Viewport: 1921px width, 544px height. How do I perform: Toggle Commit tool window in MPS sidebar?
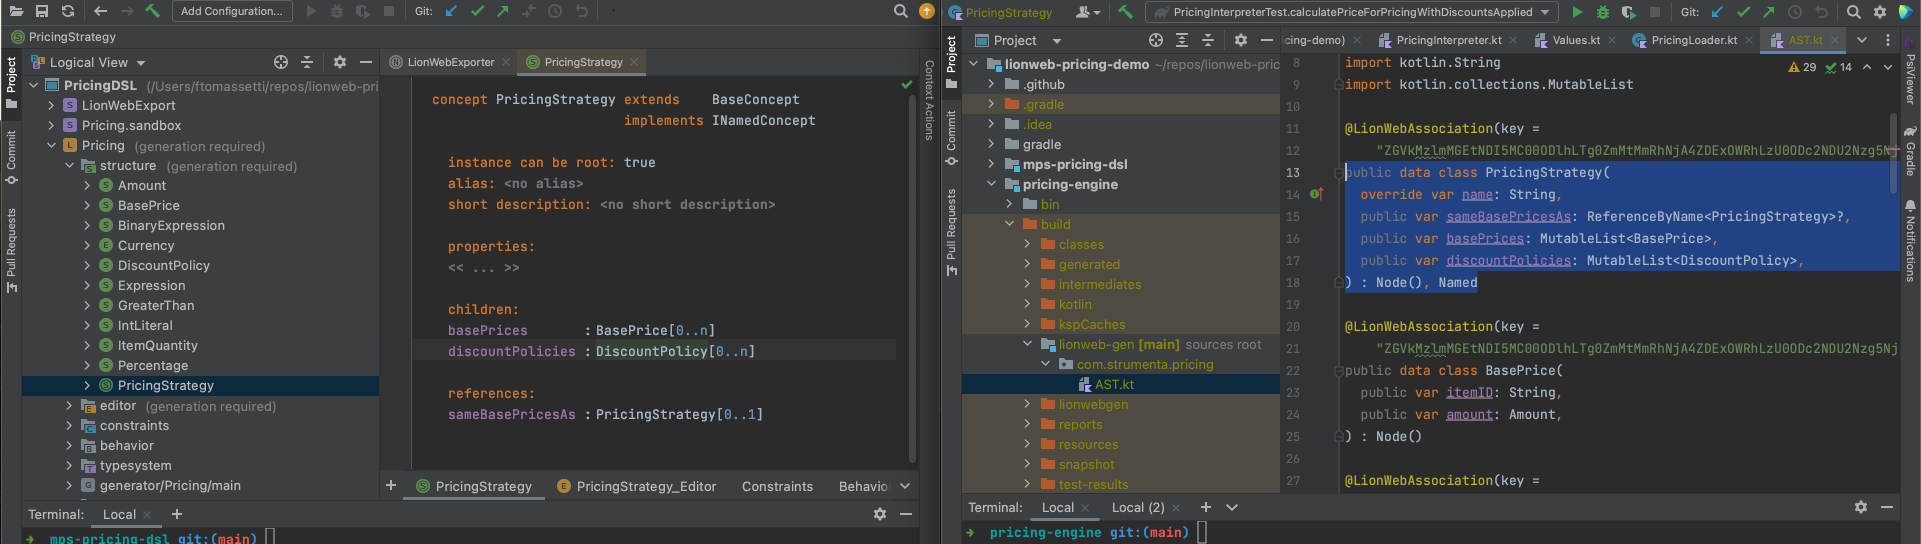(11, 157)
